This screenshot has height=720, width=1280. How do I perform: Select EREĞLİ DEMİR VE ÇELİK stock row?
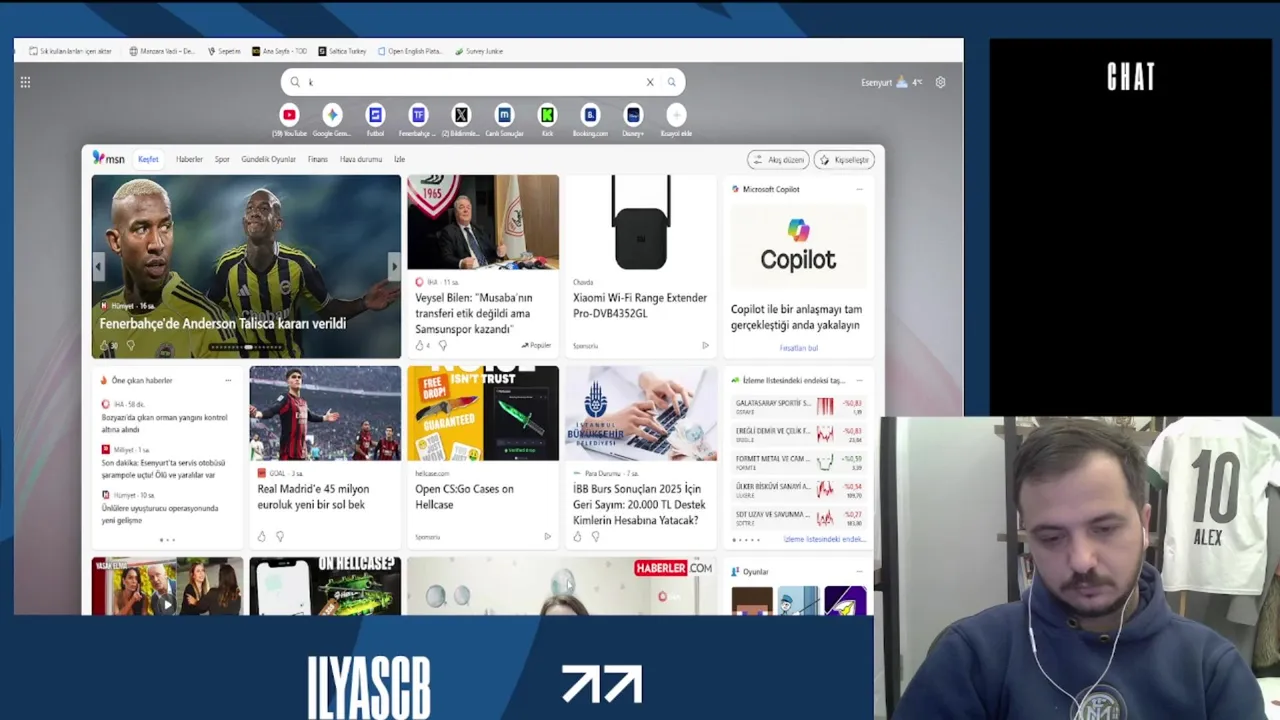(x=798, y=434)
